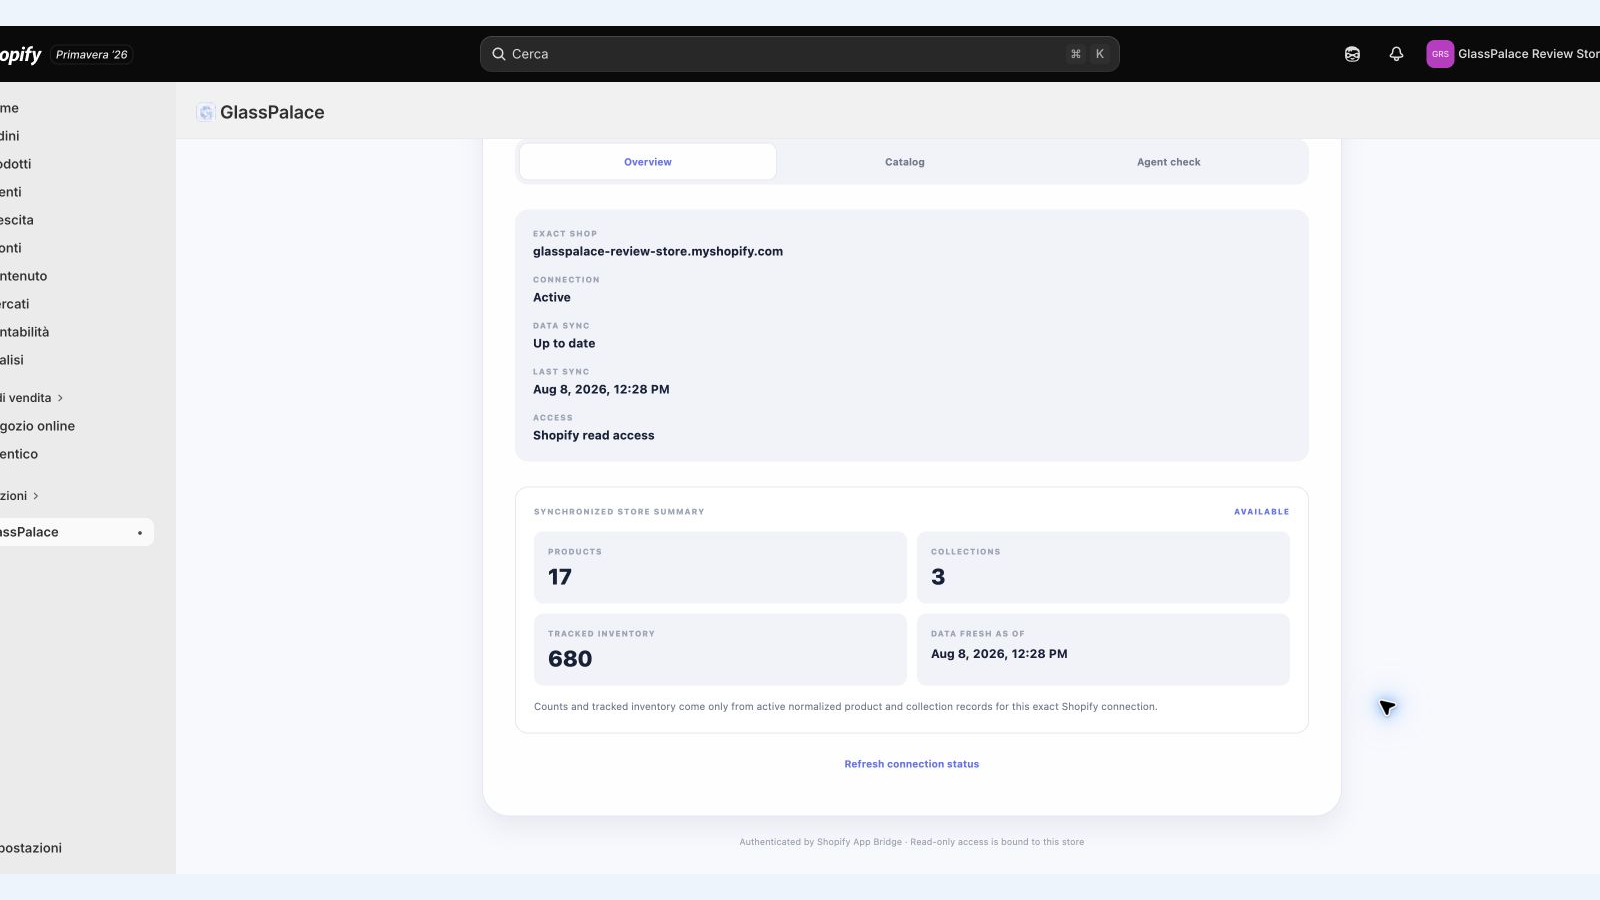
Task: Click the Active connection value
Action: pyautogui.click(x=552, y=298)
